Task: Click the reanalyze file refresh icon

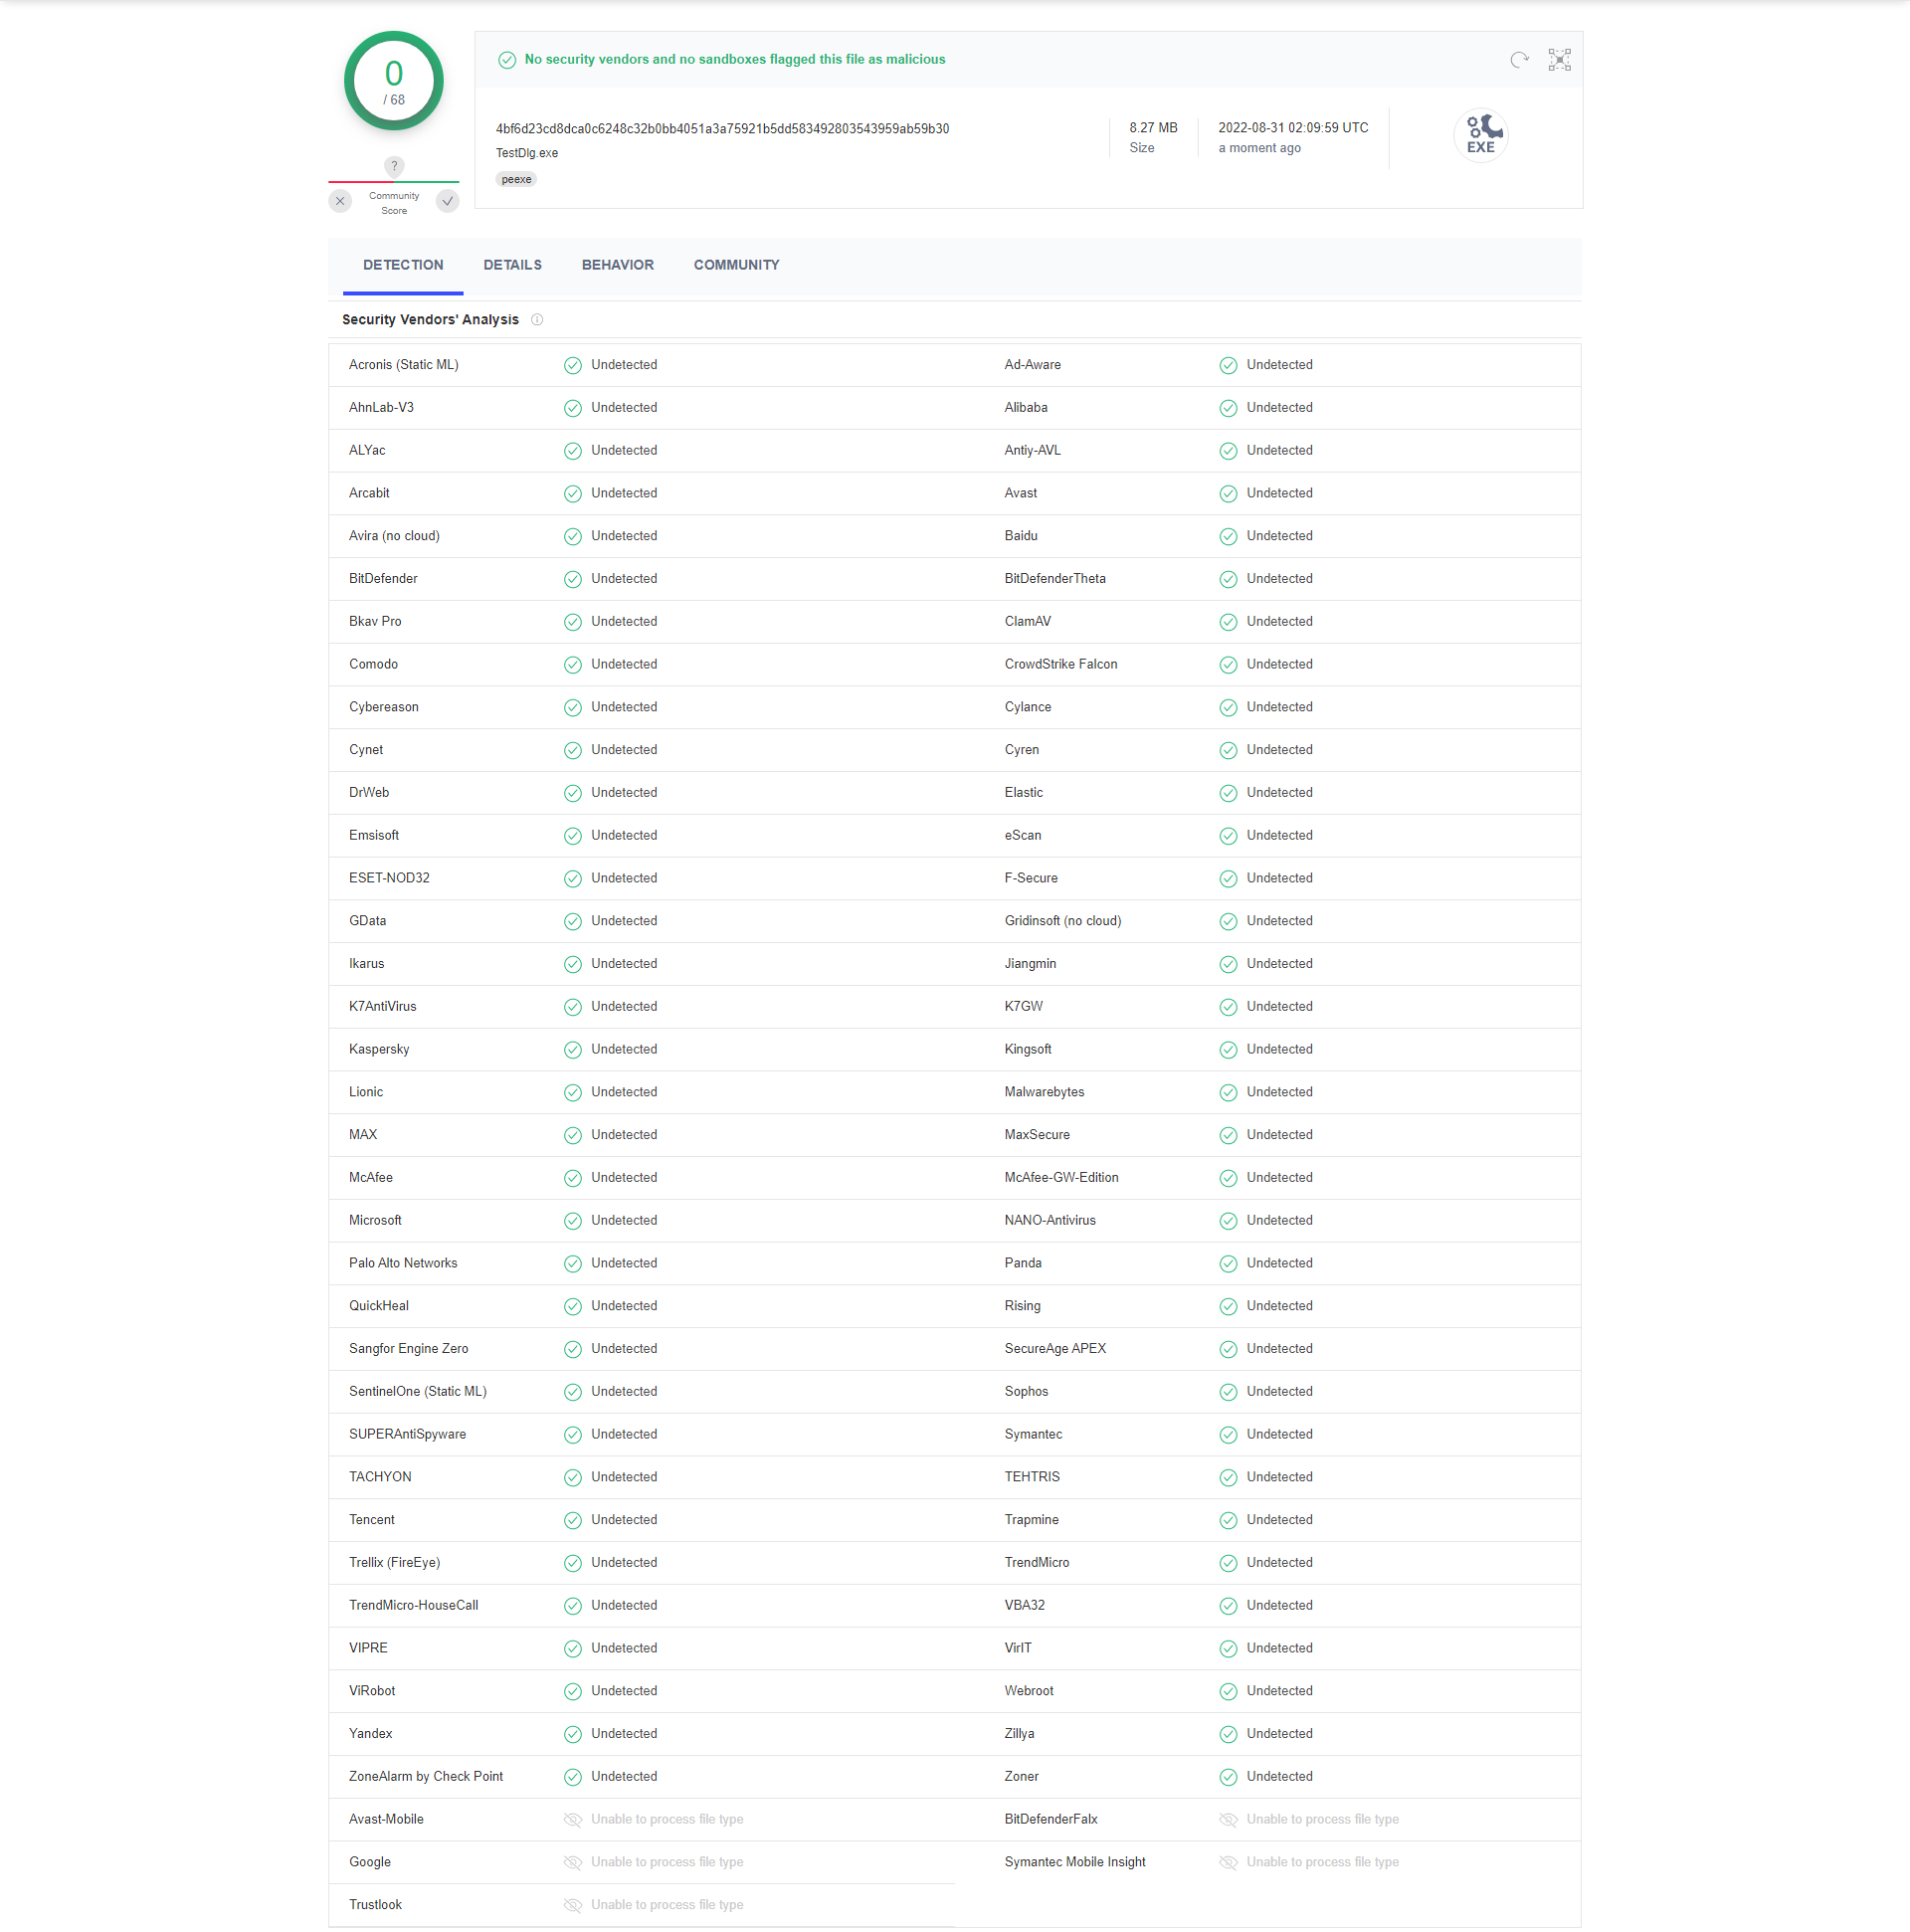Action: 1519,60
